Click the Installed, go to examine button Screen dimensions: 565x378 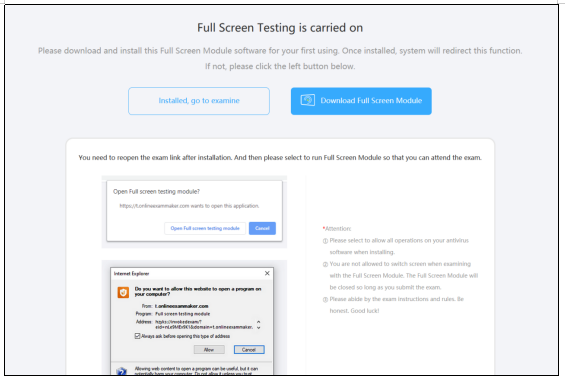(199, 101)
